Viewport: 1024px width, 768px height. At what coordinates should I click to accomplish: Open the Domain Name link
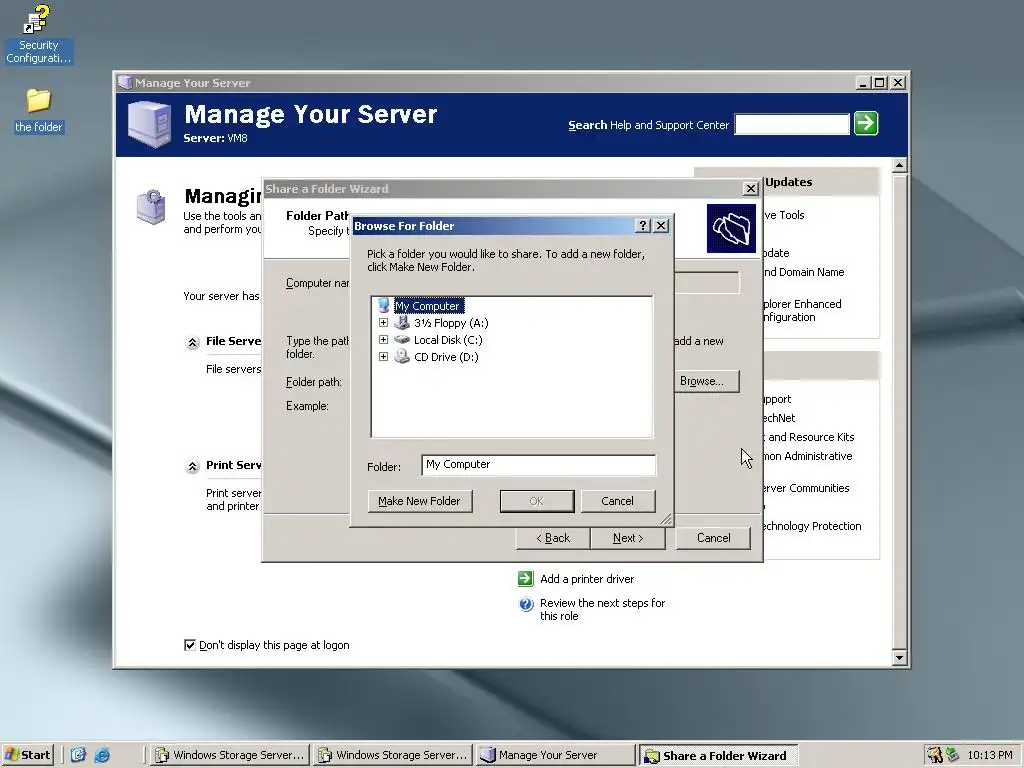[x=804, y=272]
